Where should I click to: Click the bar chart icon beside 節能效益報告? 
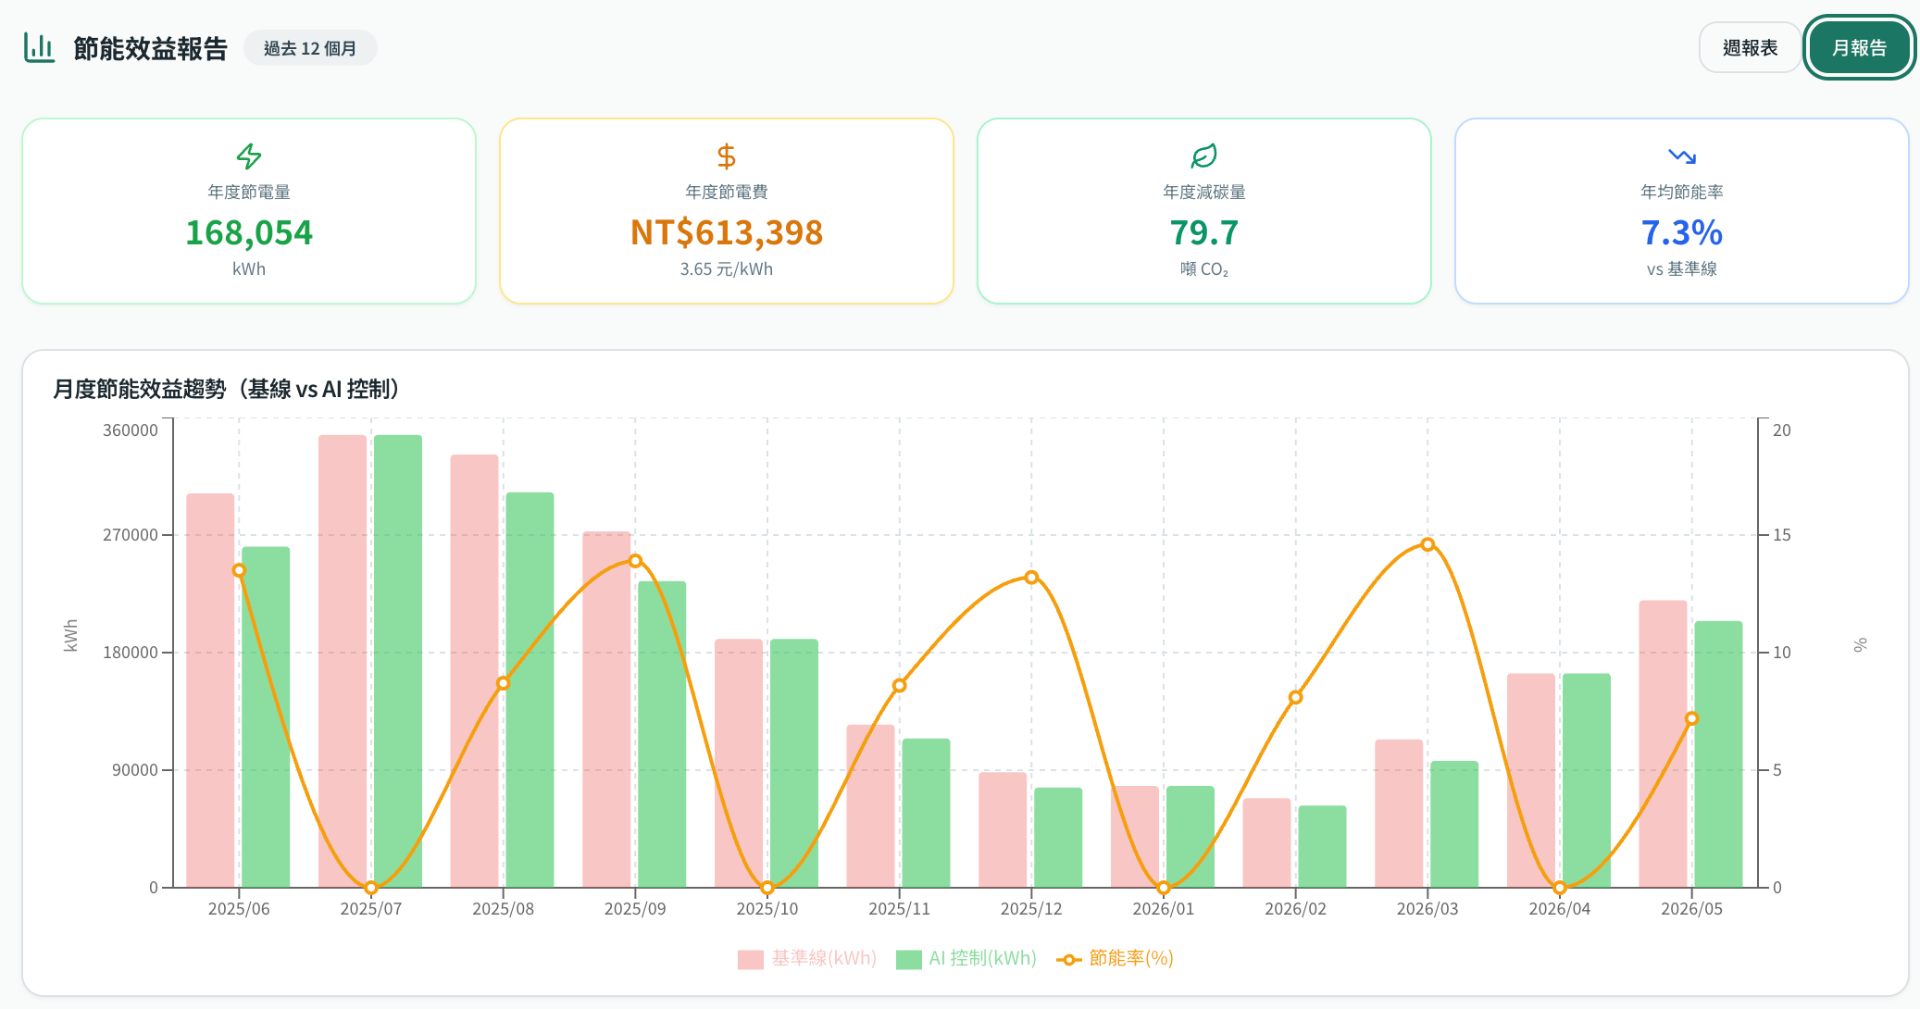(x=39, y=47)
